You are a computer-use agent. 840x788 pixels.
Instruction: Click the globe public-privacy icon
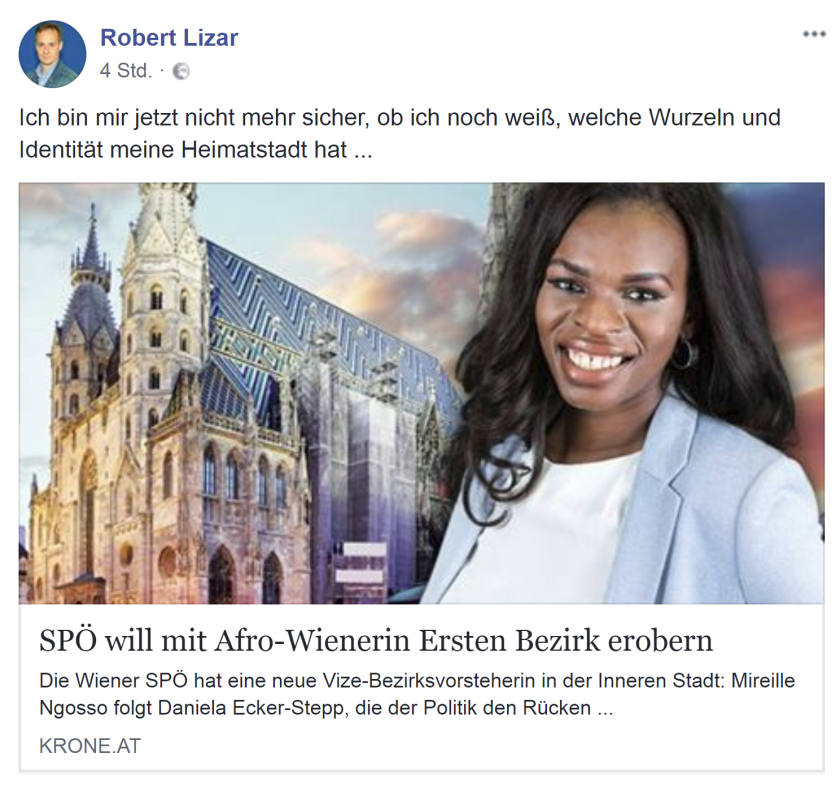(x=181, y=71)
